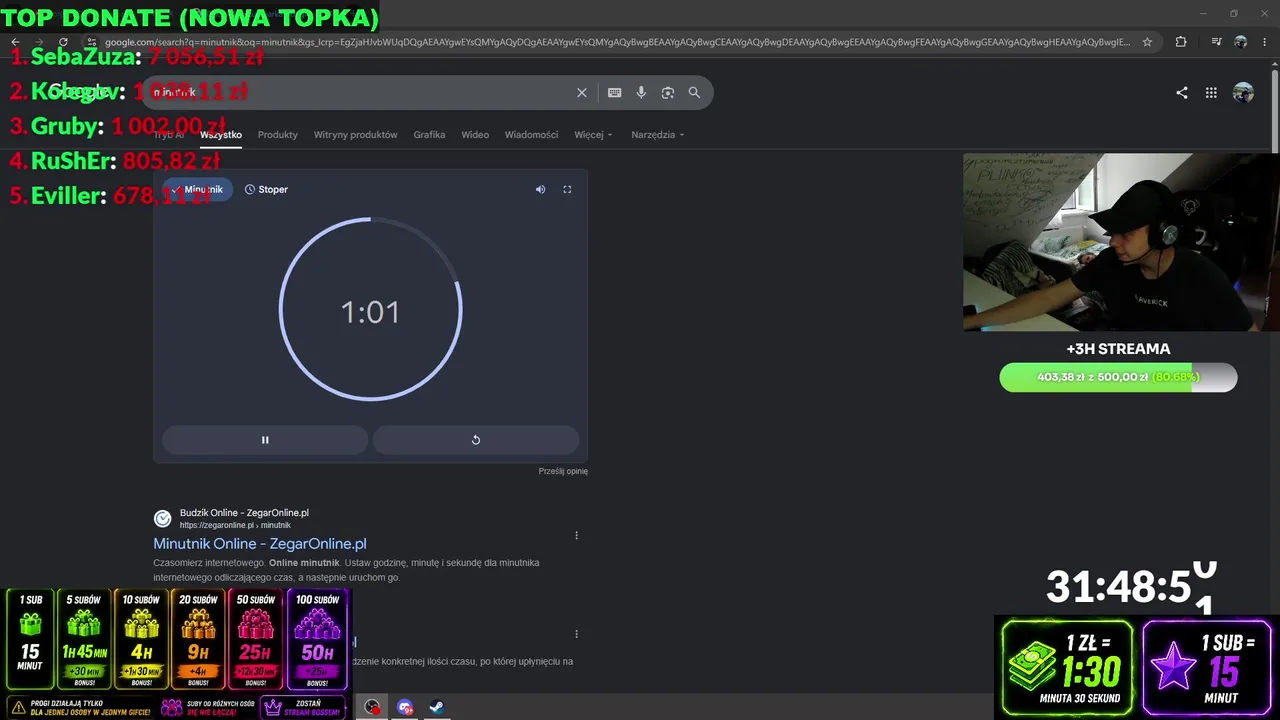Pause the running timer

click(x=265, y=440)
